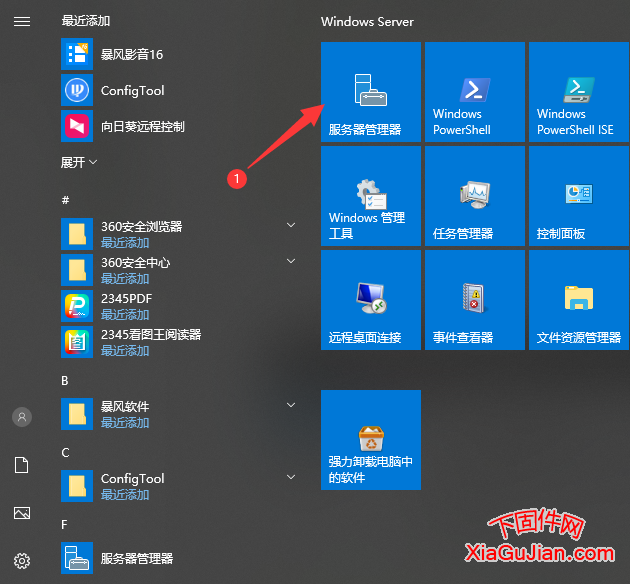
Task: Open ConfigTool in the recently added list
Action: pos(181,90)
